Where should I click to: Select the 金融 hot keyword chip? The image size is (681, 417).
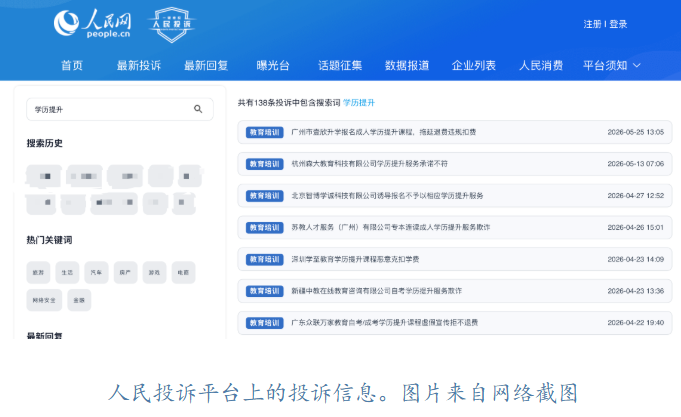point(79,300)
